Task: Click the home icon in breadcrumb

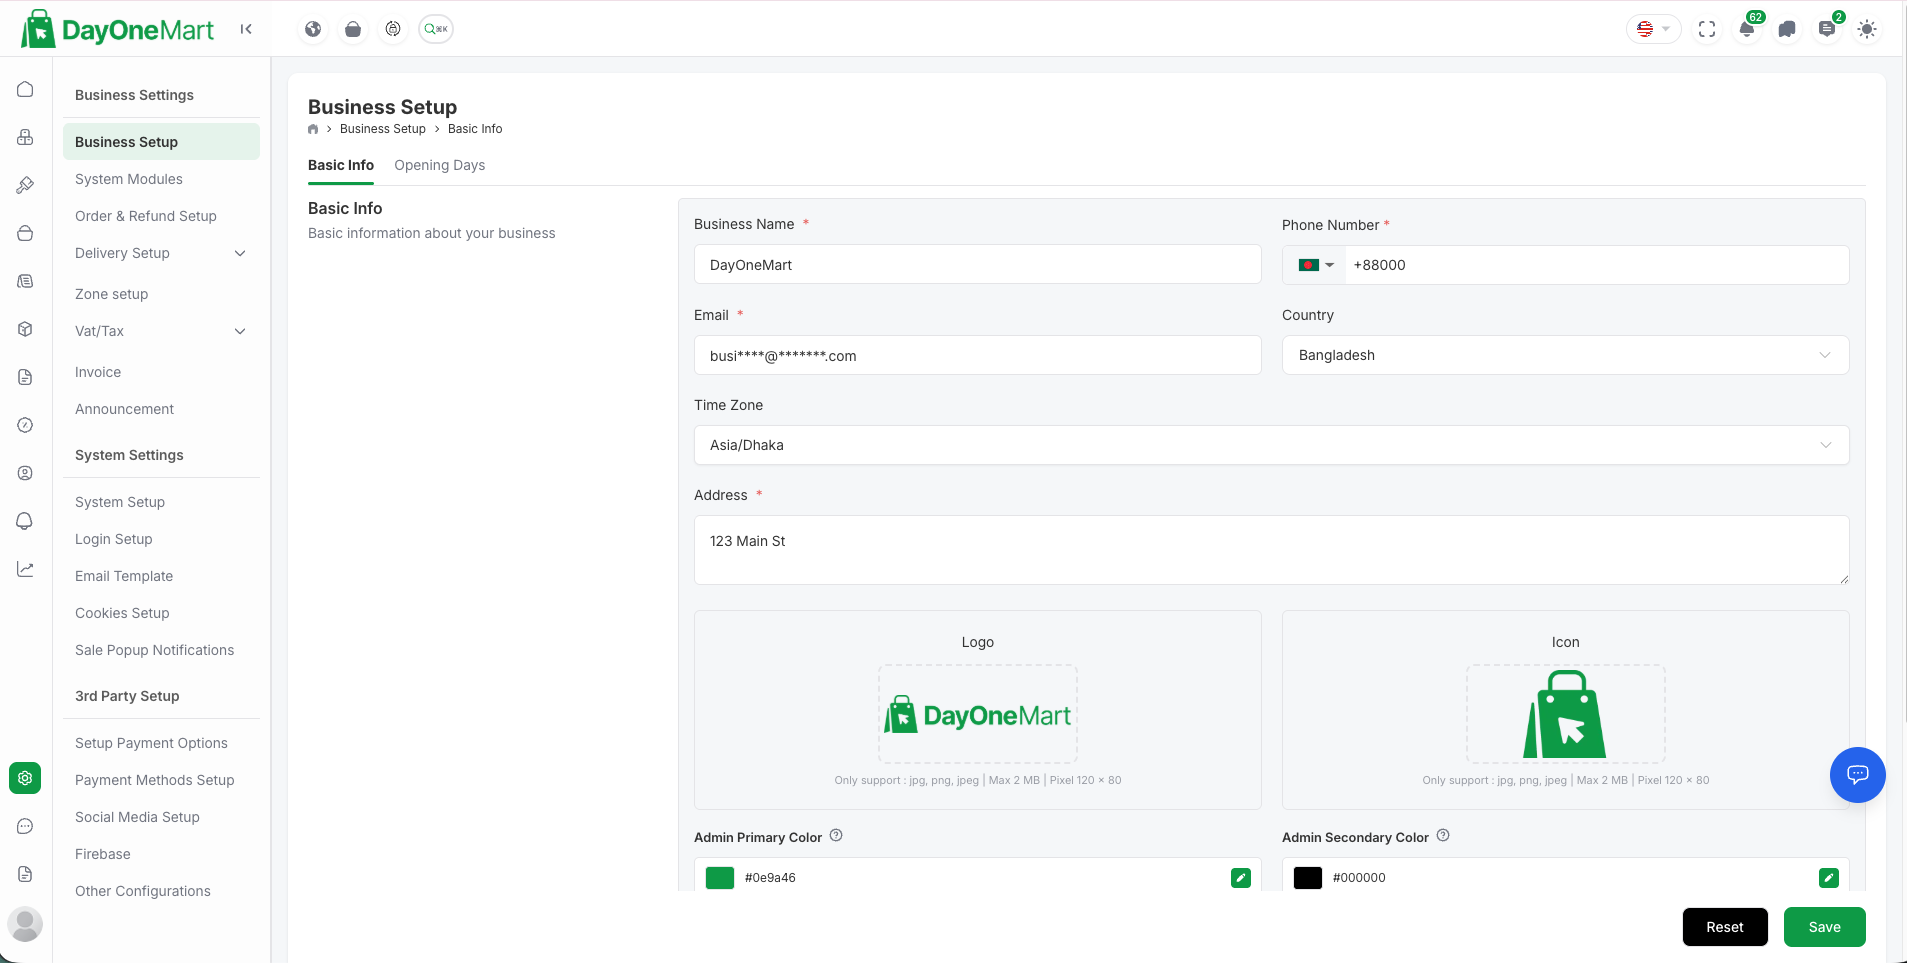Action: click(x=313, y=129)
